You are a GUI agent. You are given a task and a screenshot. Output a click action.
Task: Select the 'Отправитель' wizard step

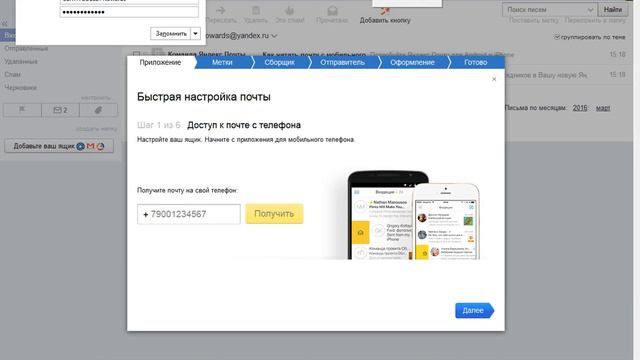pyautogui.click(x=342, y=62)
